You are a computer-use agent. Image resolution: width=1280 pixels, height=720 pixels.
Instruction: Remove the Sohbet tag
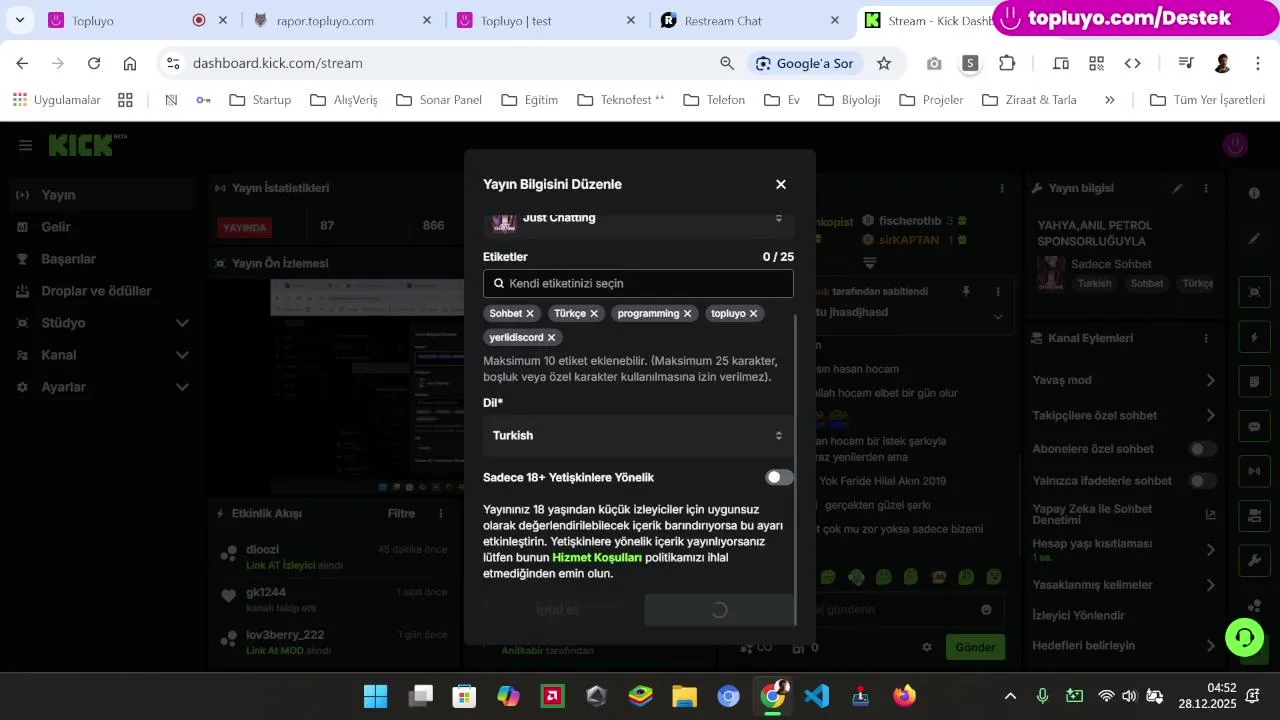pyautogui.click(x=530, y=313)
